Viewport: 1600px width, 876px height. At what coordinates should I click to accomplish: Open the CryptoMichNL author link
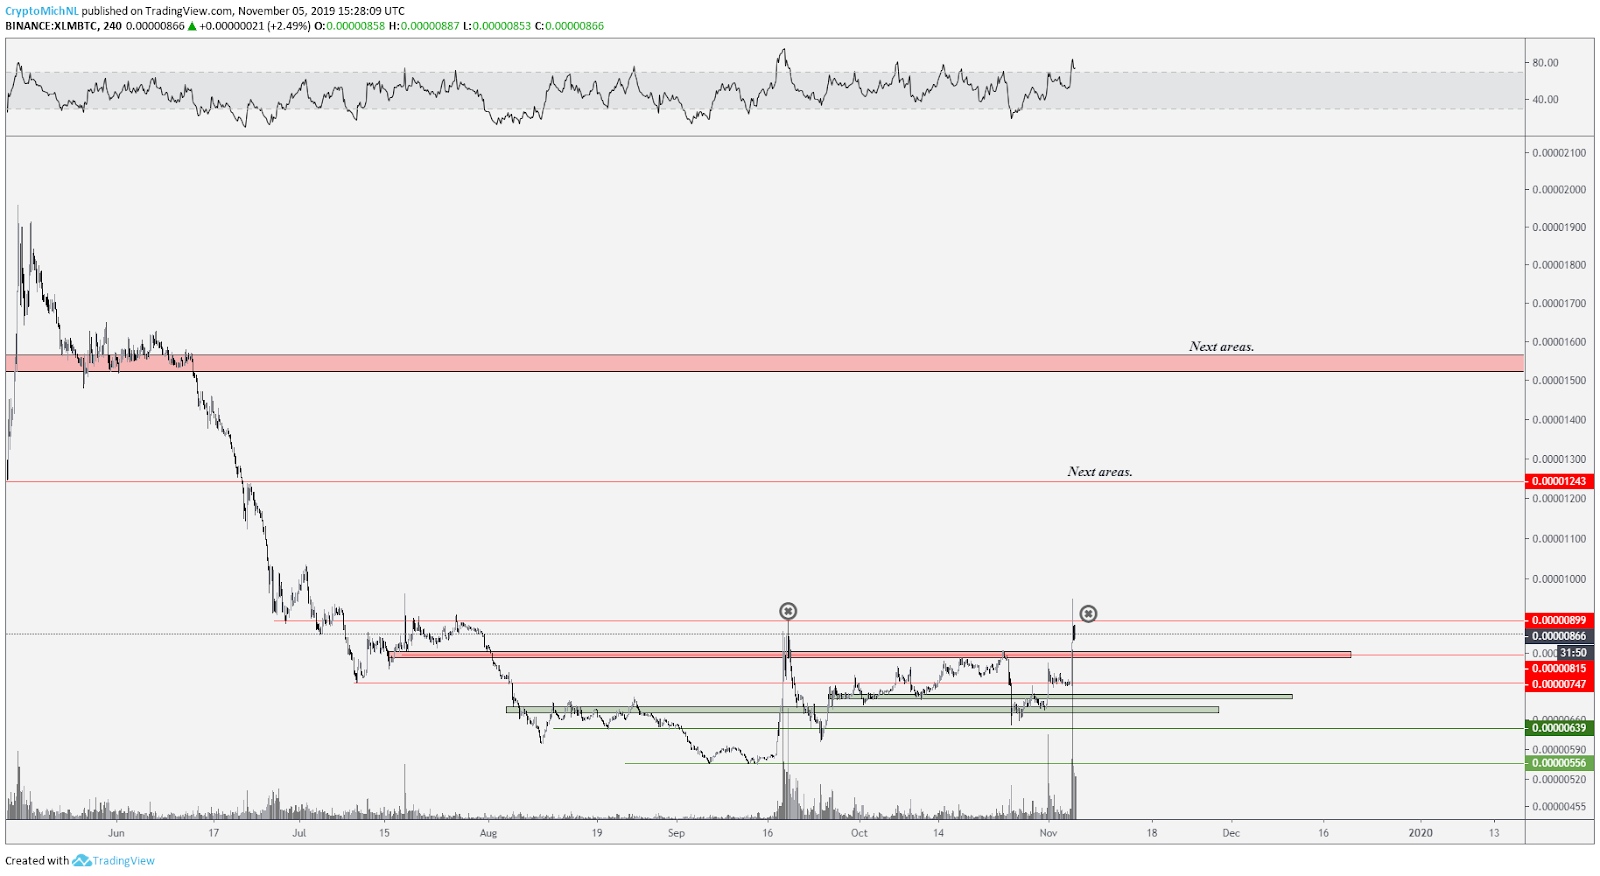coord(42,11)
